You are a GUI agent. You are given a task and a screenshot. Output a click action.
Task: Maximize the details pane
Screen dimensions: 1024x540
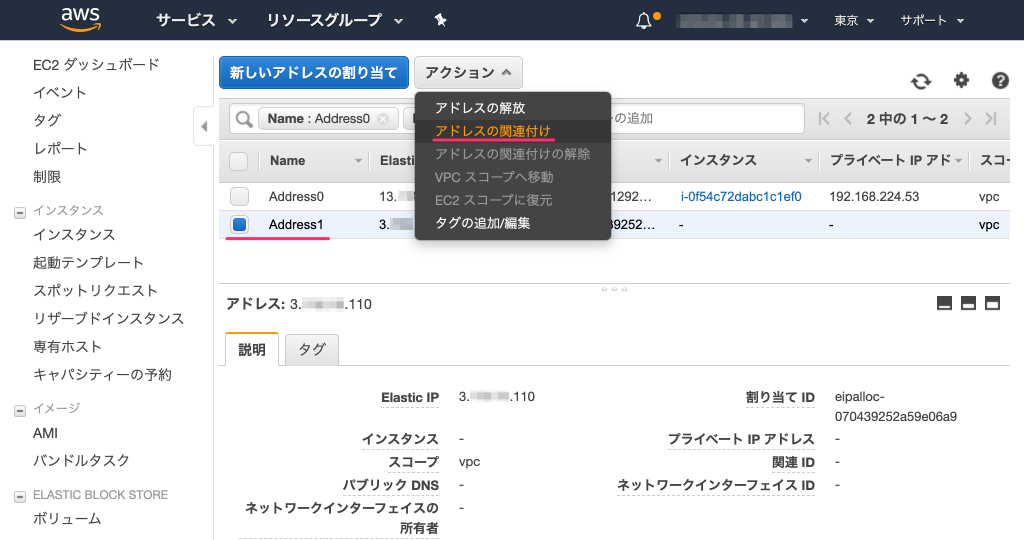tap(993, 303)
